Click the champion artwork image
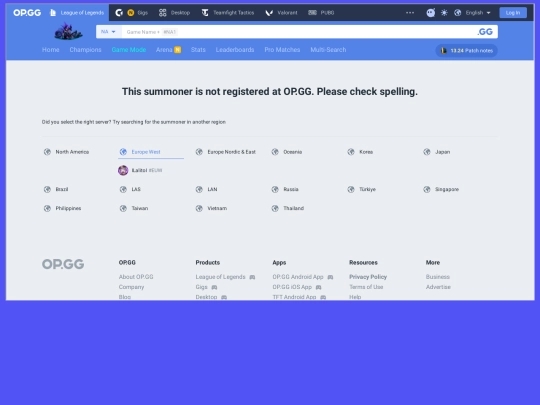 (68, 31)
